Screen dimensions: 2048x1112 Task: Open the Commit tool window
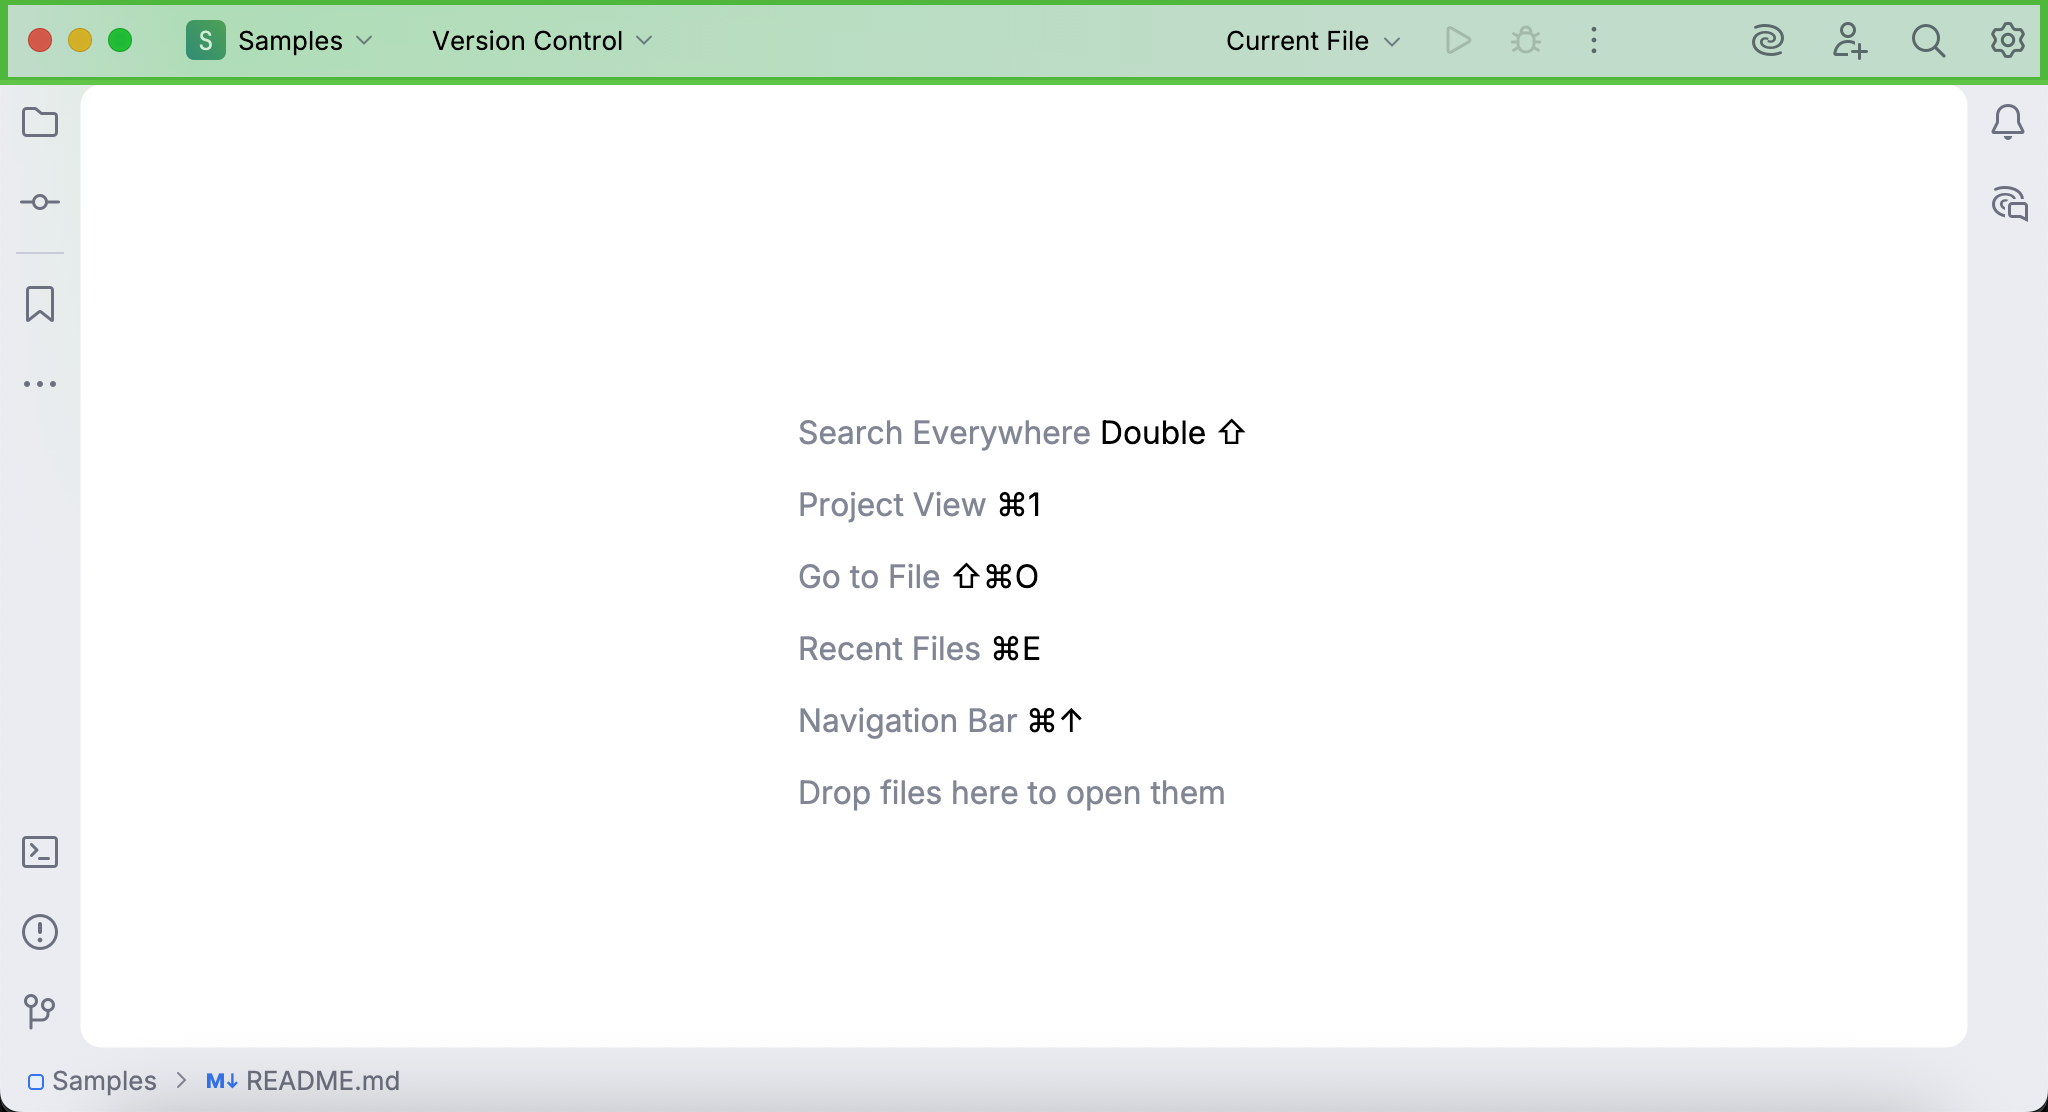click(x=40, y=202)
